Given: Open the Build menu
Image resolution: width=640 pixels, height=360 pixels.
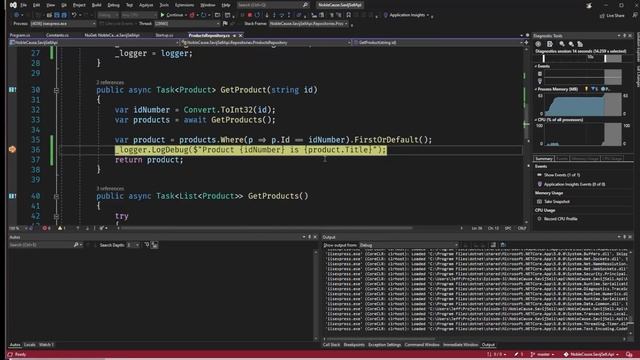Looking at the screenshot, I should (96, 5).
